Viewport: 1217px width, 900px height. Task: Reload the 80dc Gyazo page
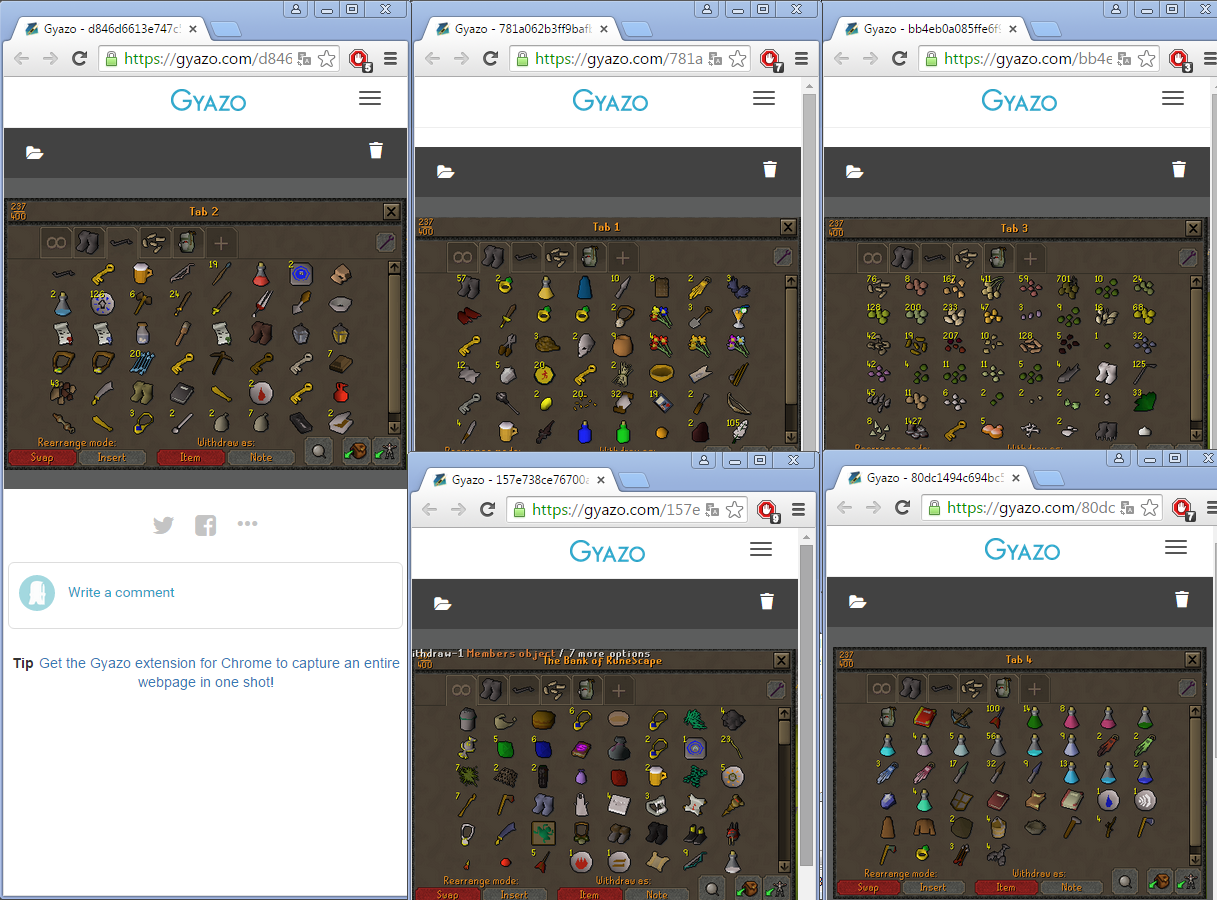902,508
